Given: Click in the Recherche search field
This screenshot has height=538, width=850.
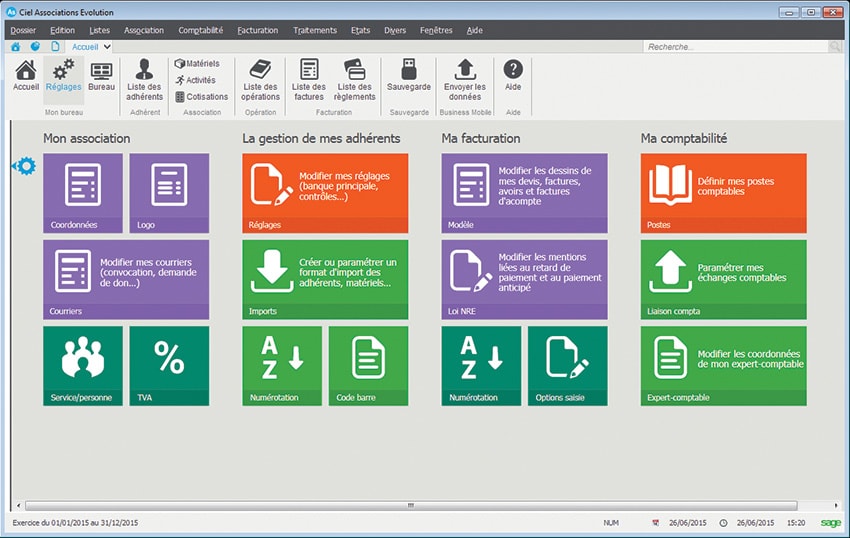Looking at the screenshot, I should 735,46.
